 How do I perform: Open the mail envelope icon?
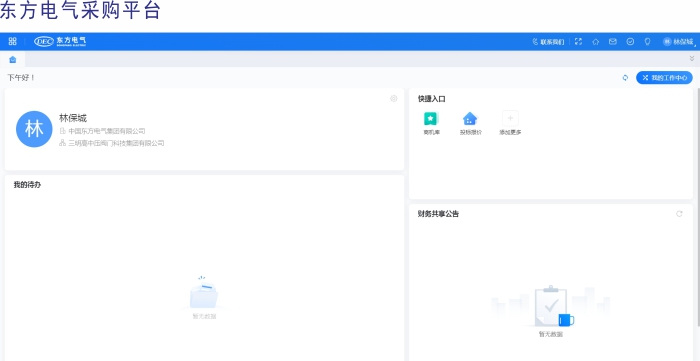pyautogui.click(x=613, y=41)
